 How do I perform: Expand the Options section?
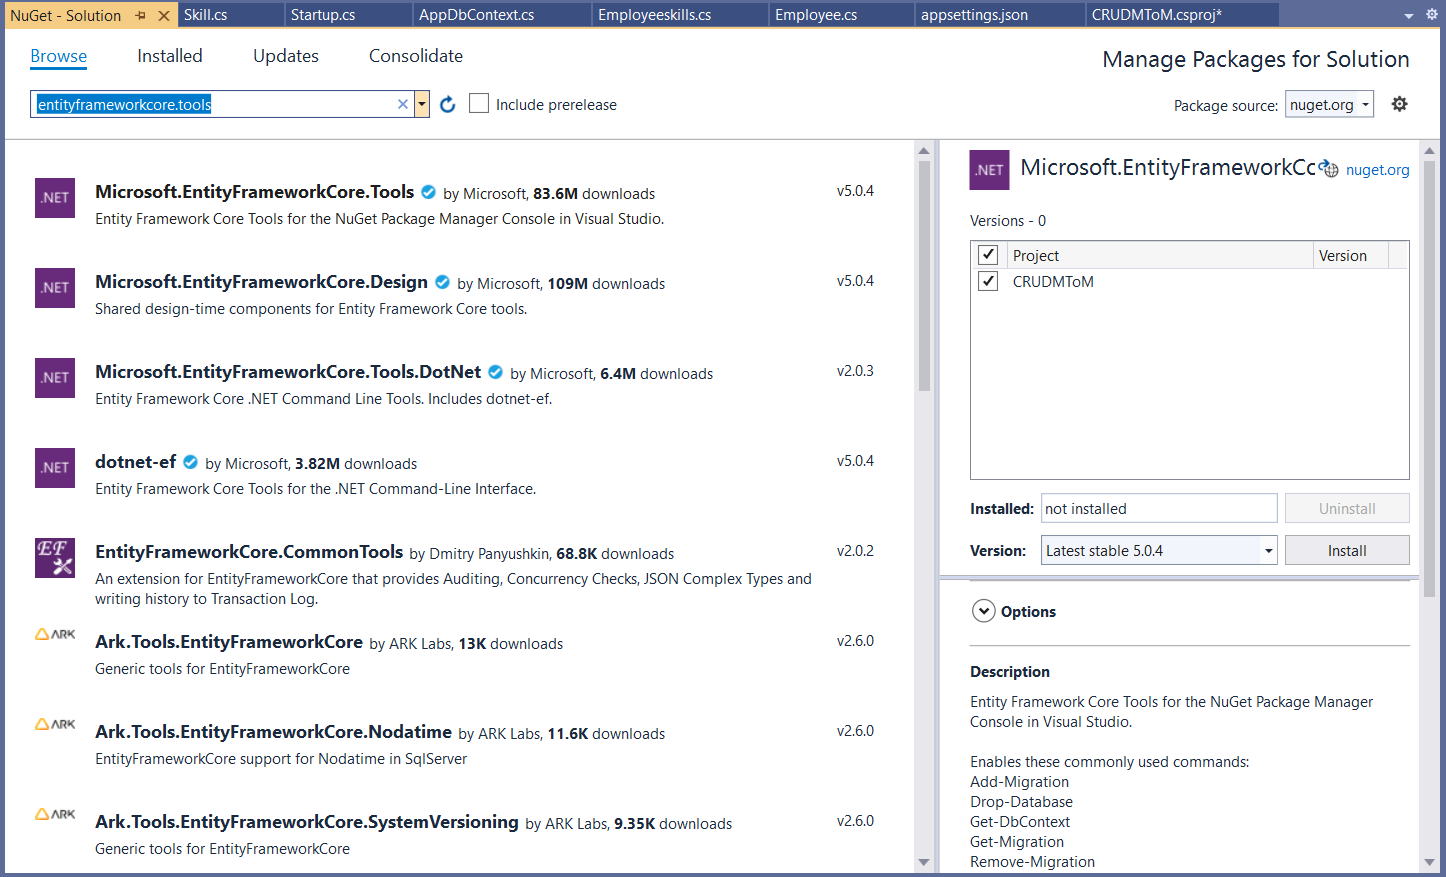(983, 611)
